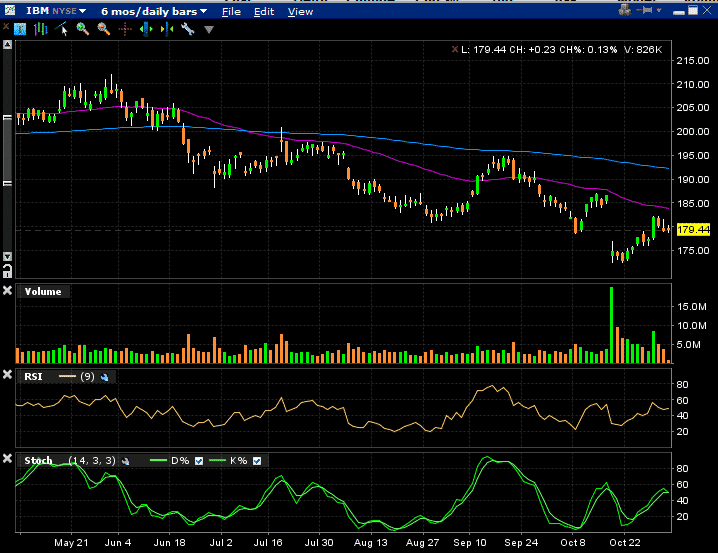Click the vertical price scale slider
The height and width of the screenshot is (553, 718).
pyautogui.click(x=7, y=150)
